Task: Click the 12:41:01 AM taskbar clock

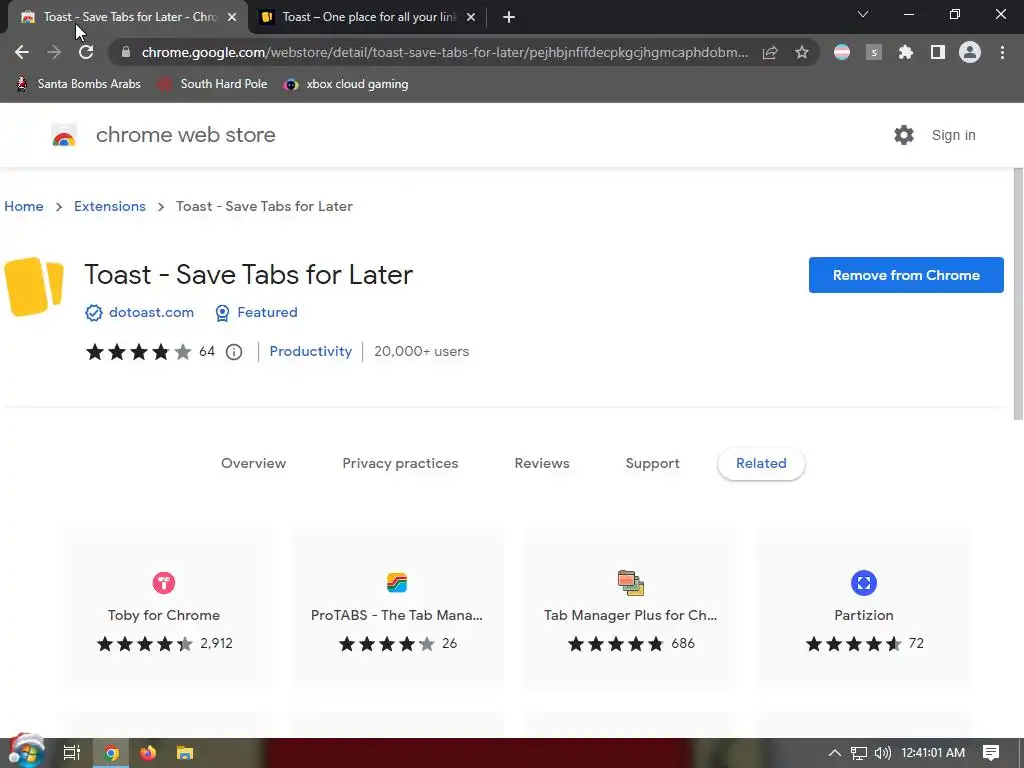Action: [x=933, y=753]
